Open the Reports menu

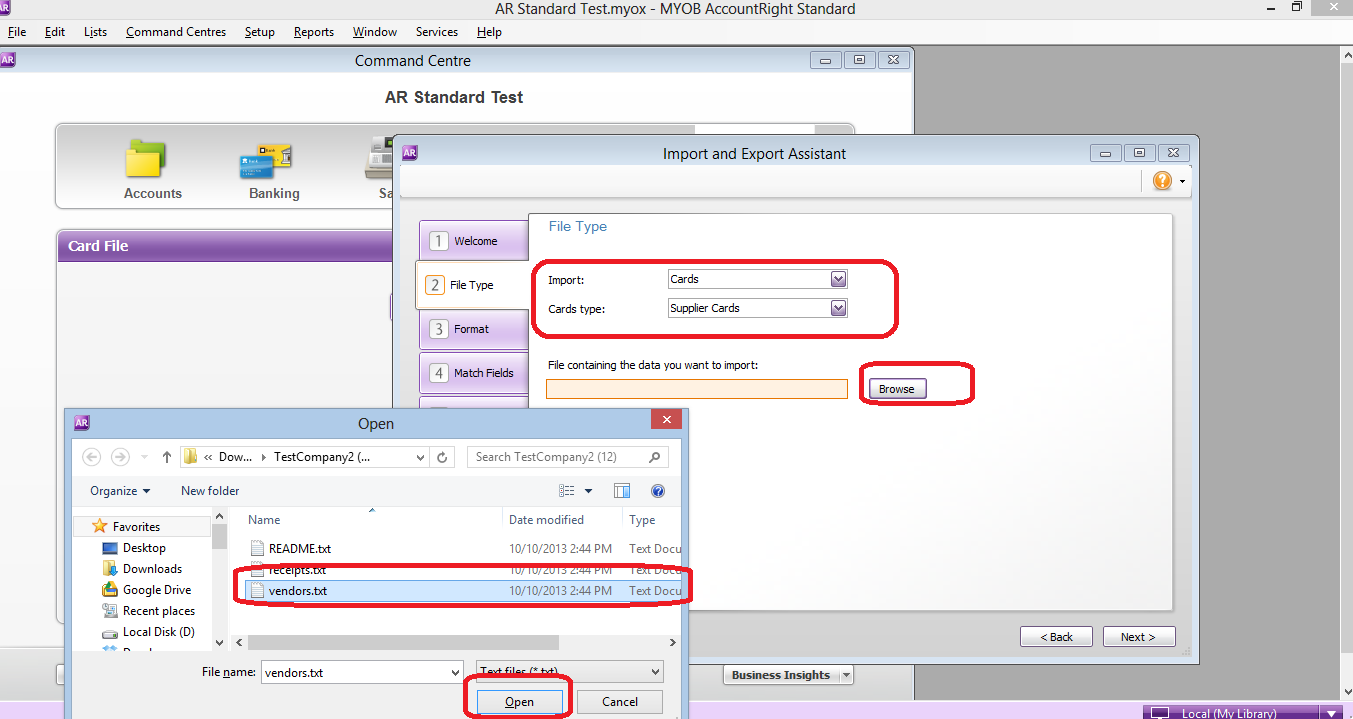[x=314, y=32]
